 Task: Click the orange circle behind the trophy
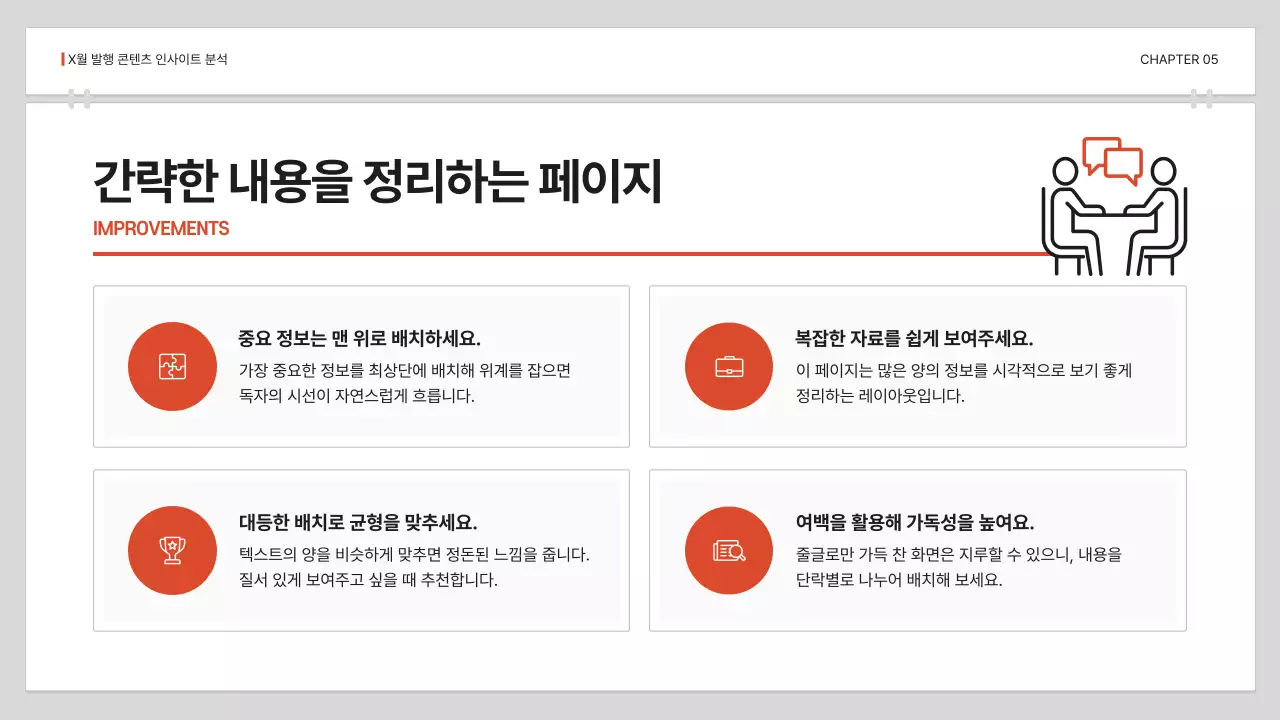172,551
